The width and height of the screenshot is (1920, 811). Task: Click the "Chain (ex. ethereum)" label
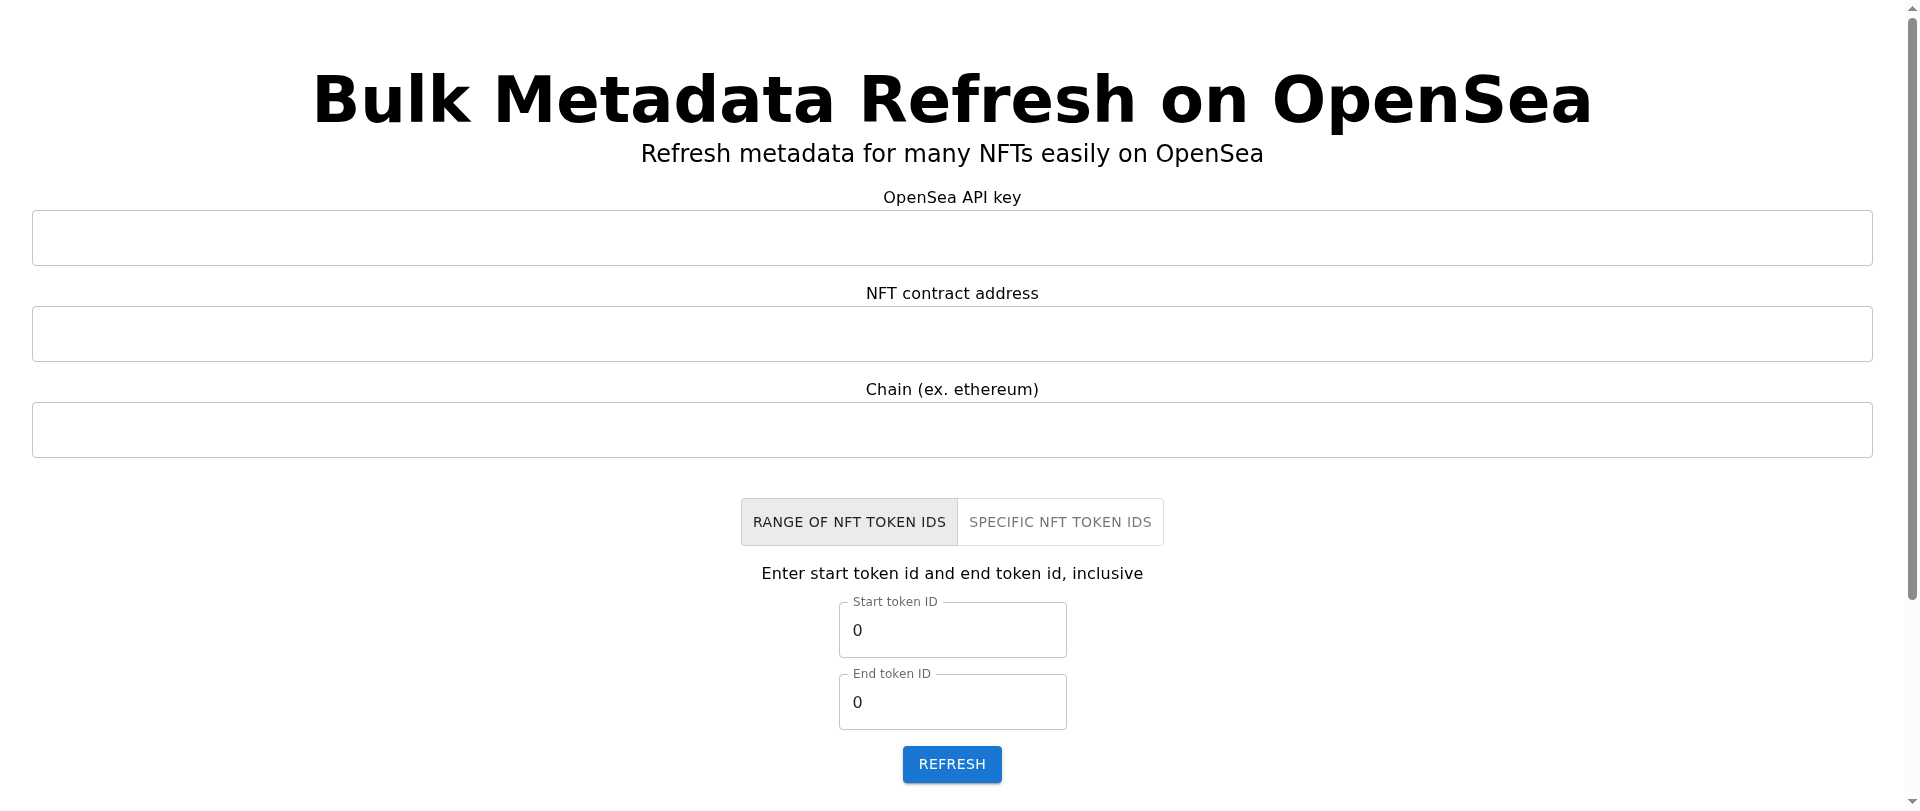[x=952, y=390]
